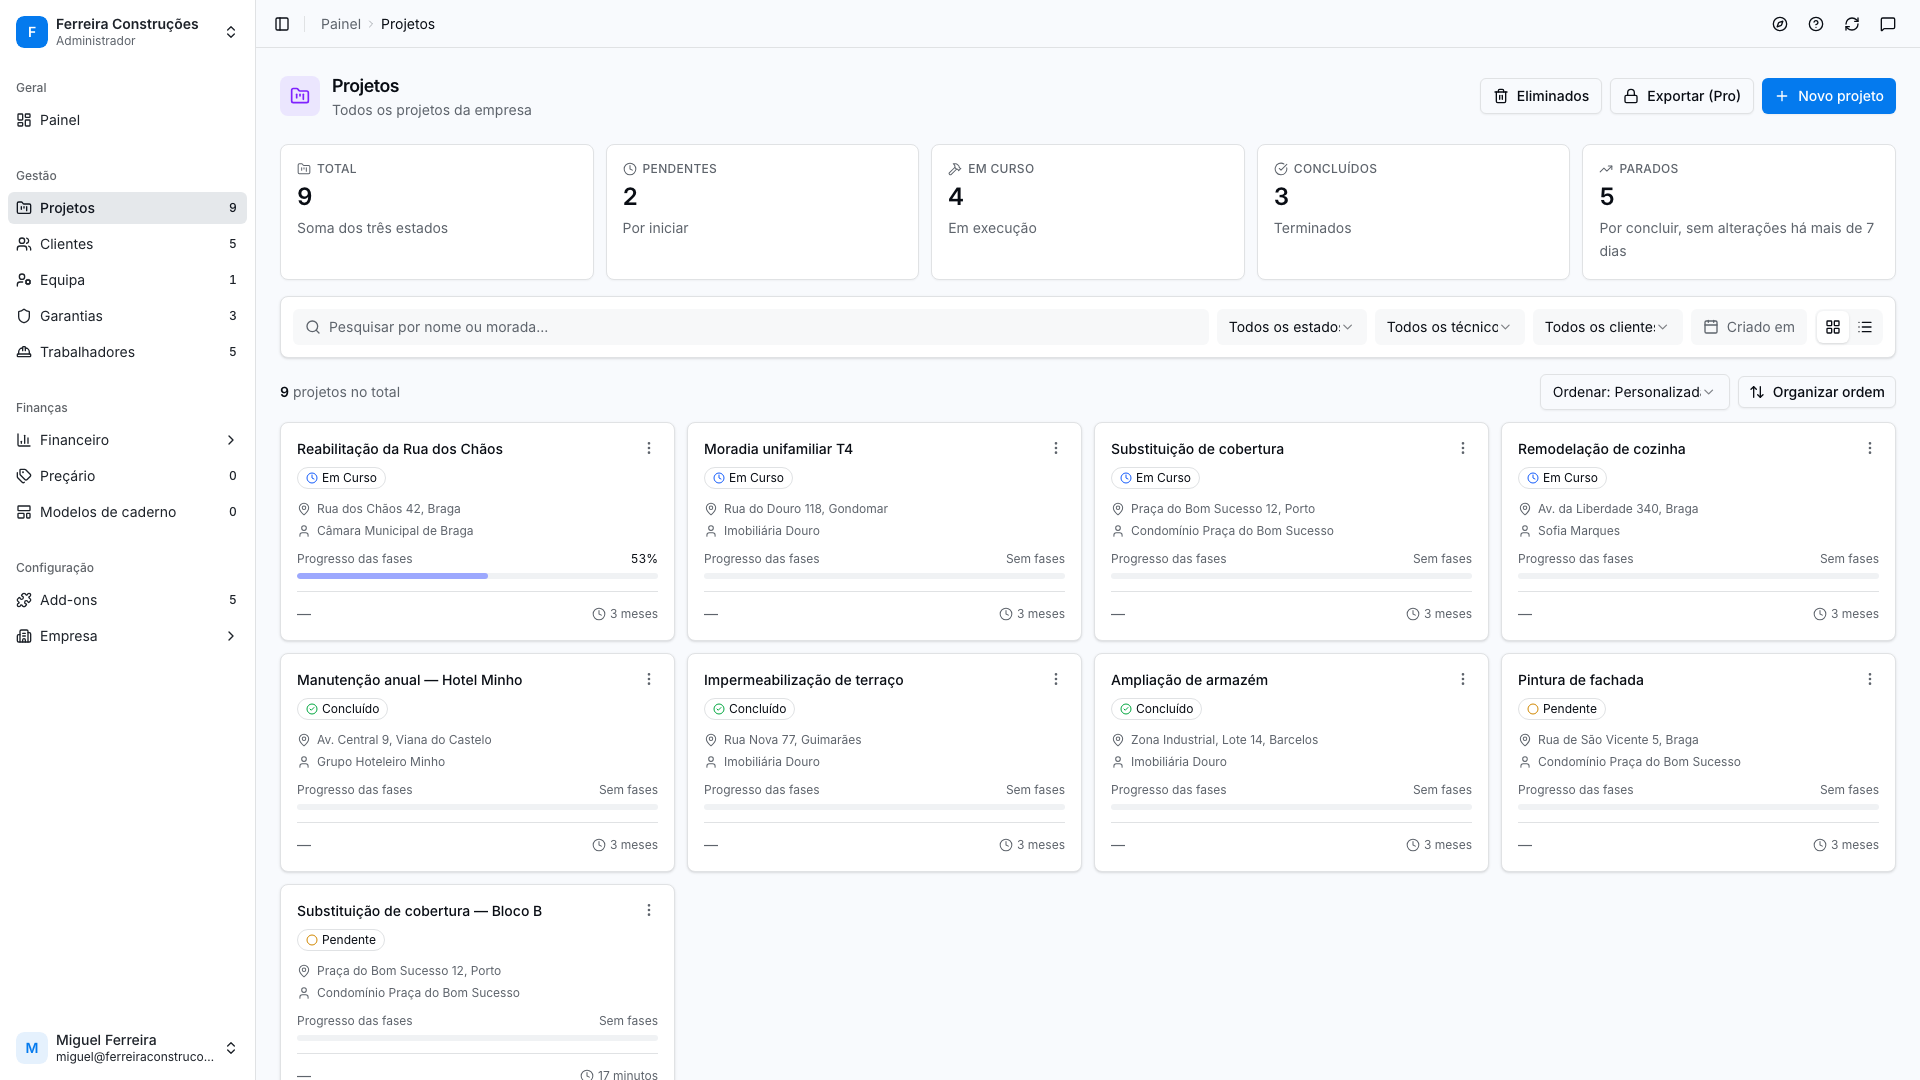This screenshot has height=1080, width=1920.
Task: Open options menu for Reabilitação da Rua dos Chãos
Action: click(x=649, y=448)
